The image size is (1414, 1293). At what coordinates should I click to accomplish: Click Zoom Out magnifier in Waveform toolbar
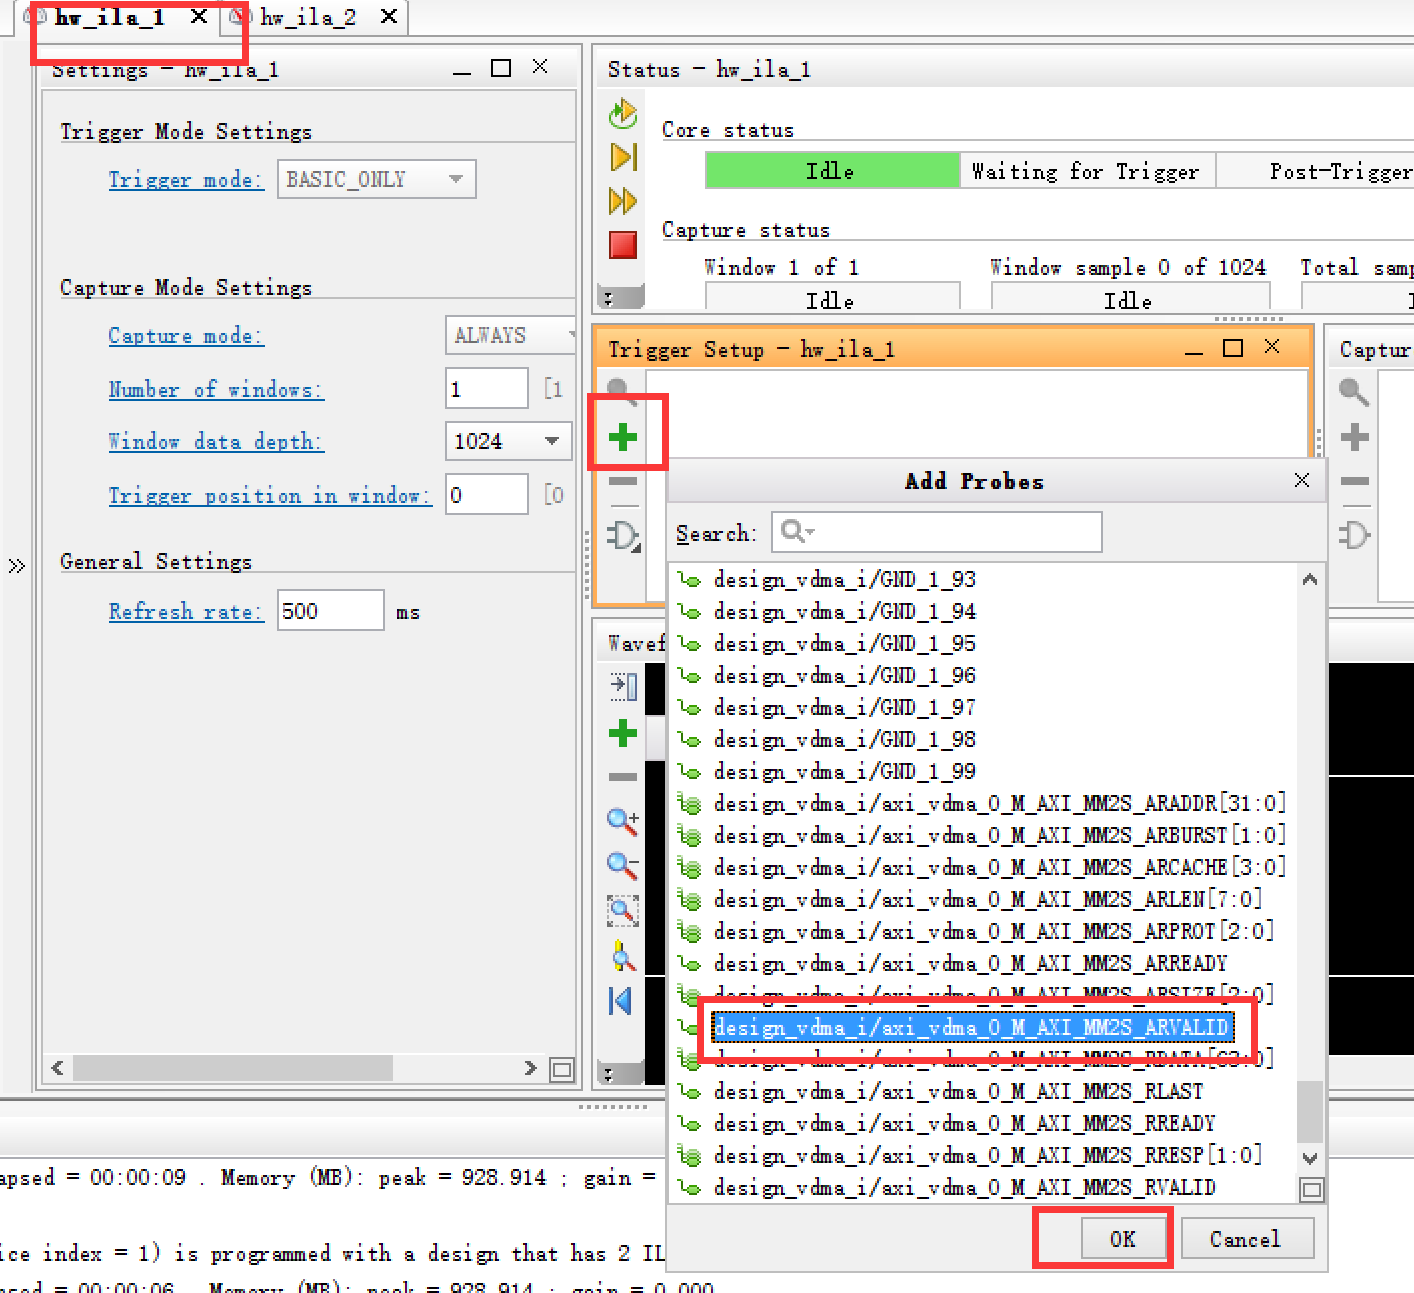[x=623, y=864]
